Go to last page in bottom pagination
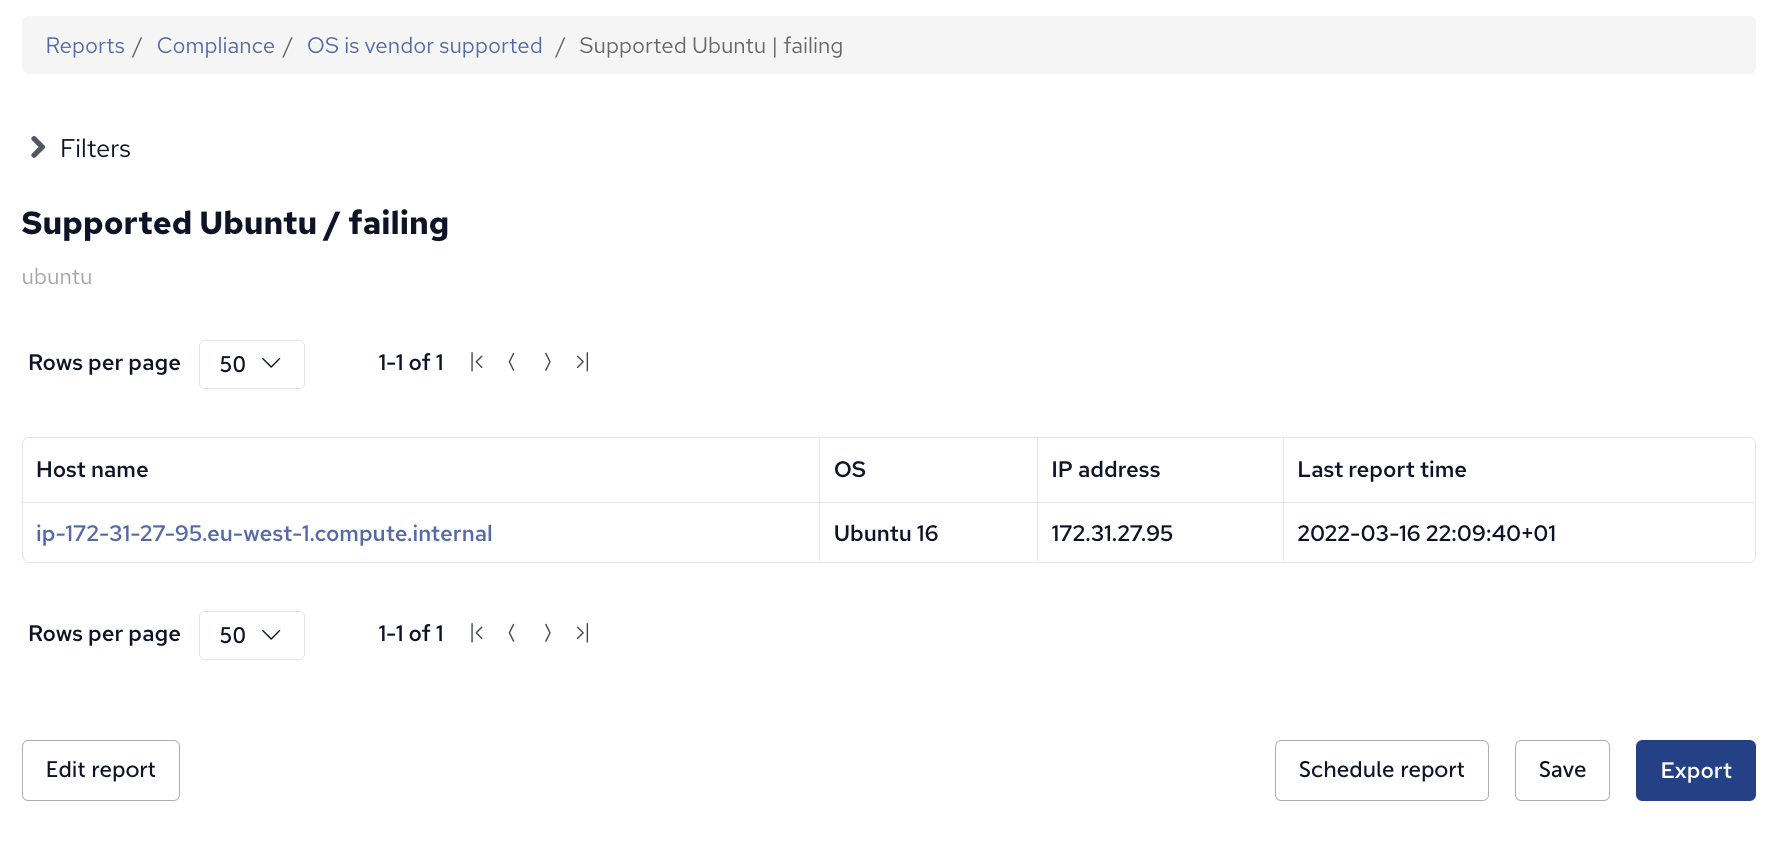Viewport: 1774px width, 844px height. coord(582,633)
